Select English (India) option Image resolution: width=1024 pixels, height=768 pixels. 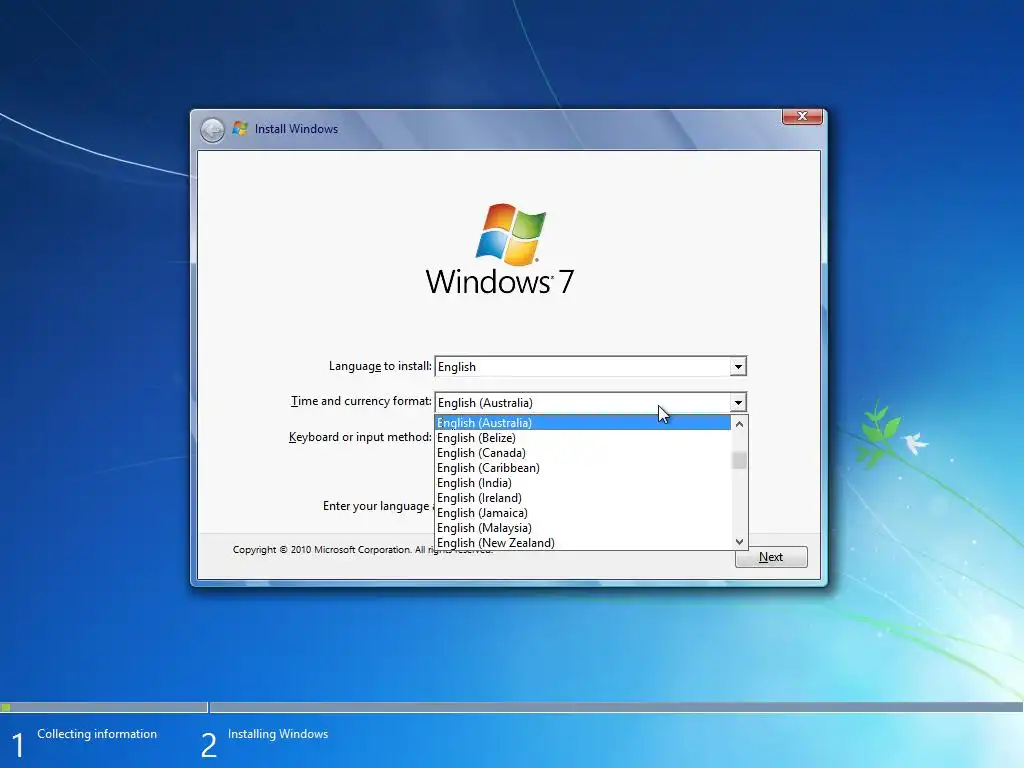(x=583, y=483)
